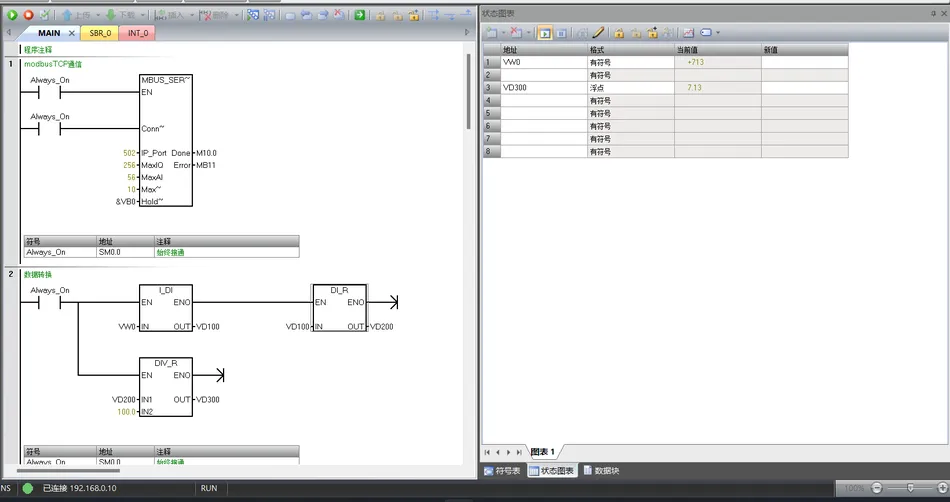The height and width of the screenshot is (502, 950).
Task: Click the Delete (删除) toolbar icon
Action: click(x=205, y=15)
